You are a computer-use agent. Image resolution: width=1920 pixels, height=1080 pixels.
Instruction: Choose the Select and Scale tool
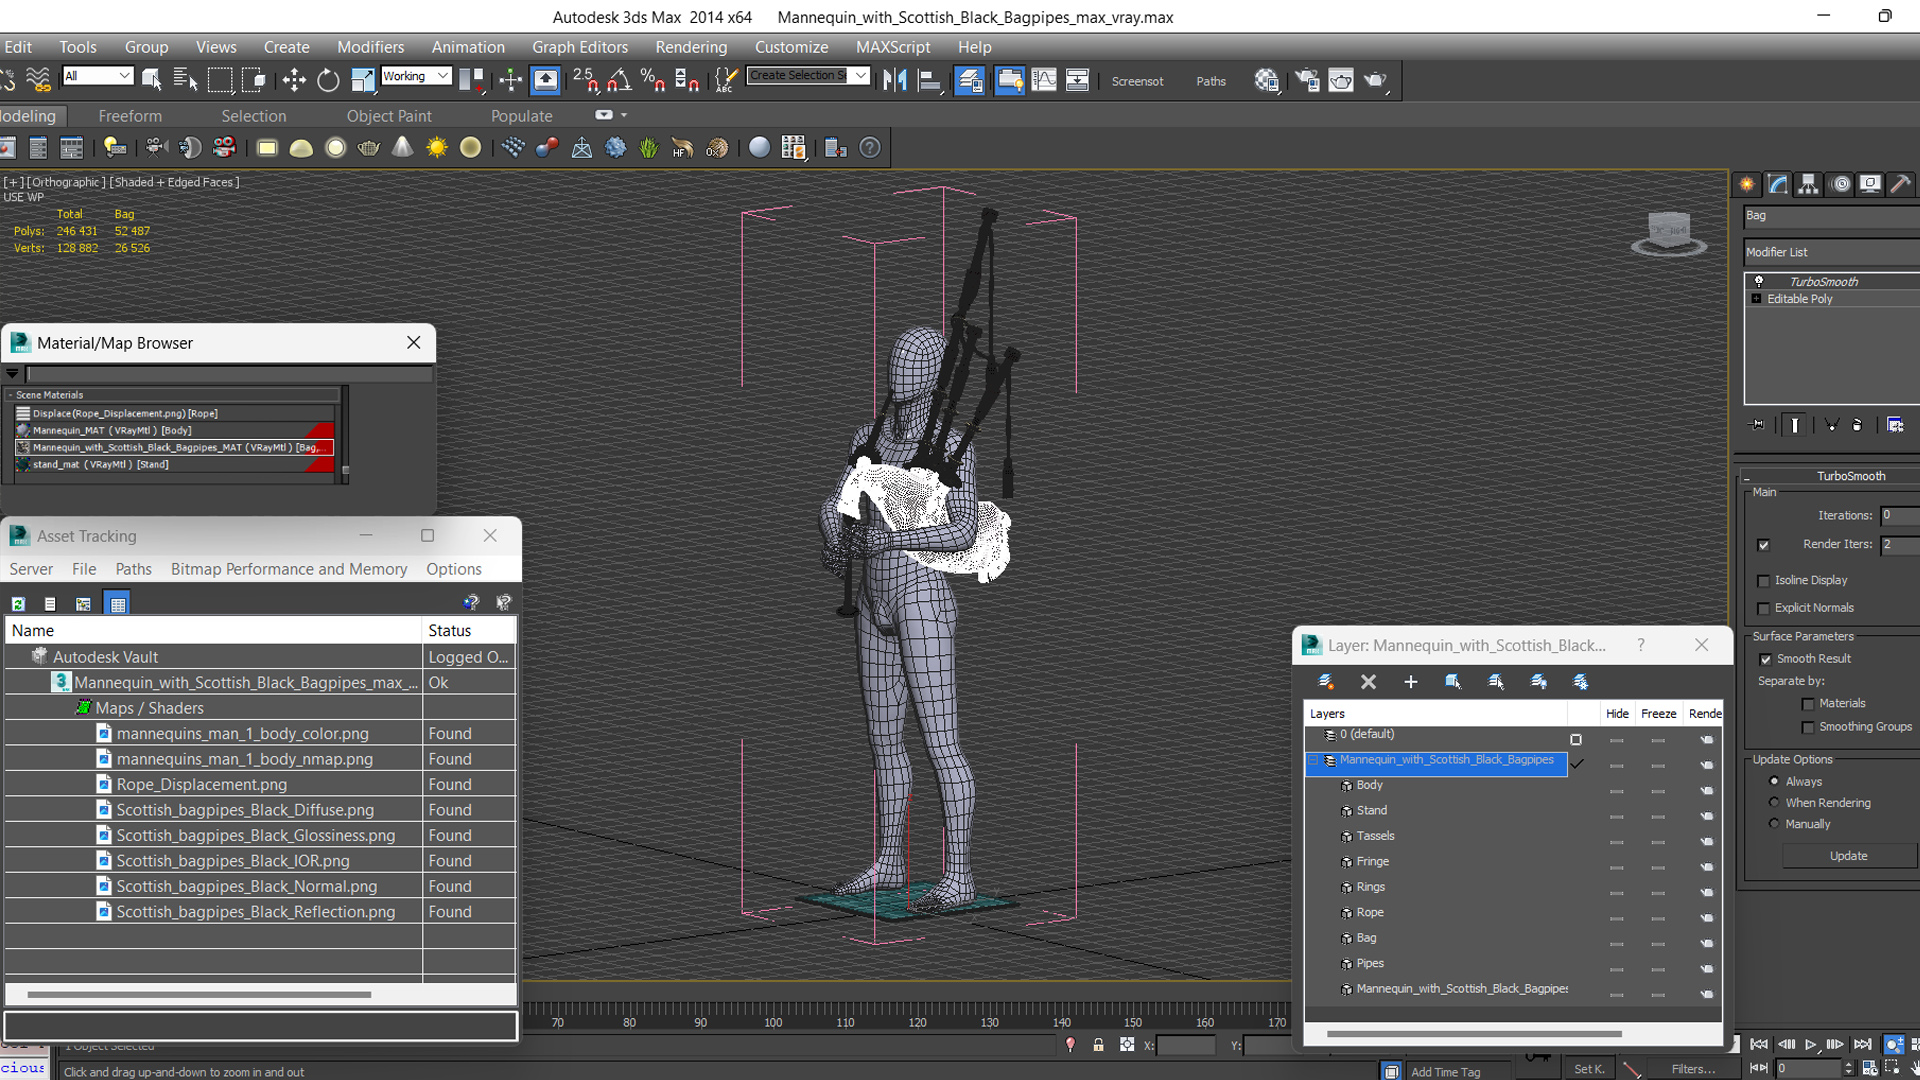coord(362,81)
